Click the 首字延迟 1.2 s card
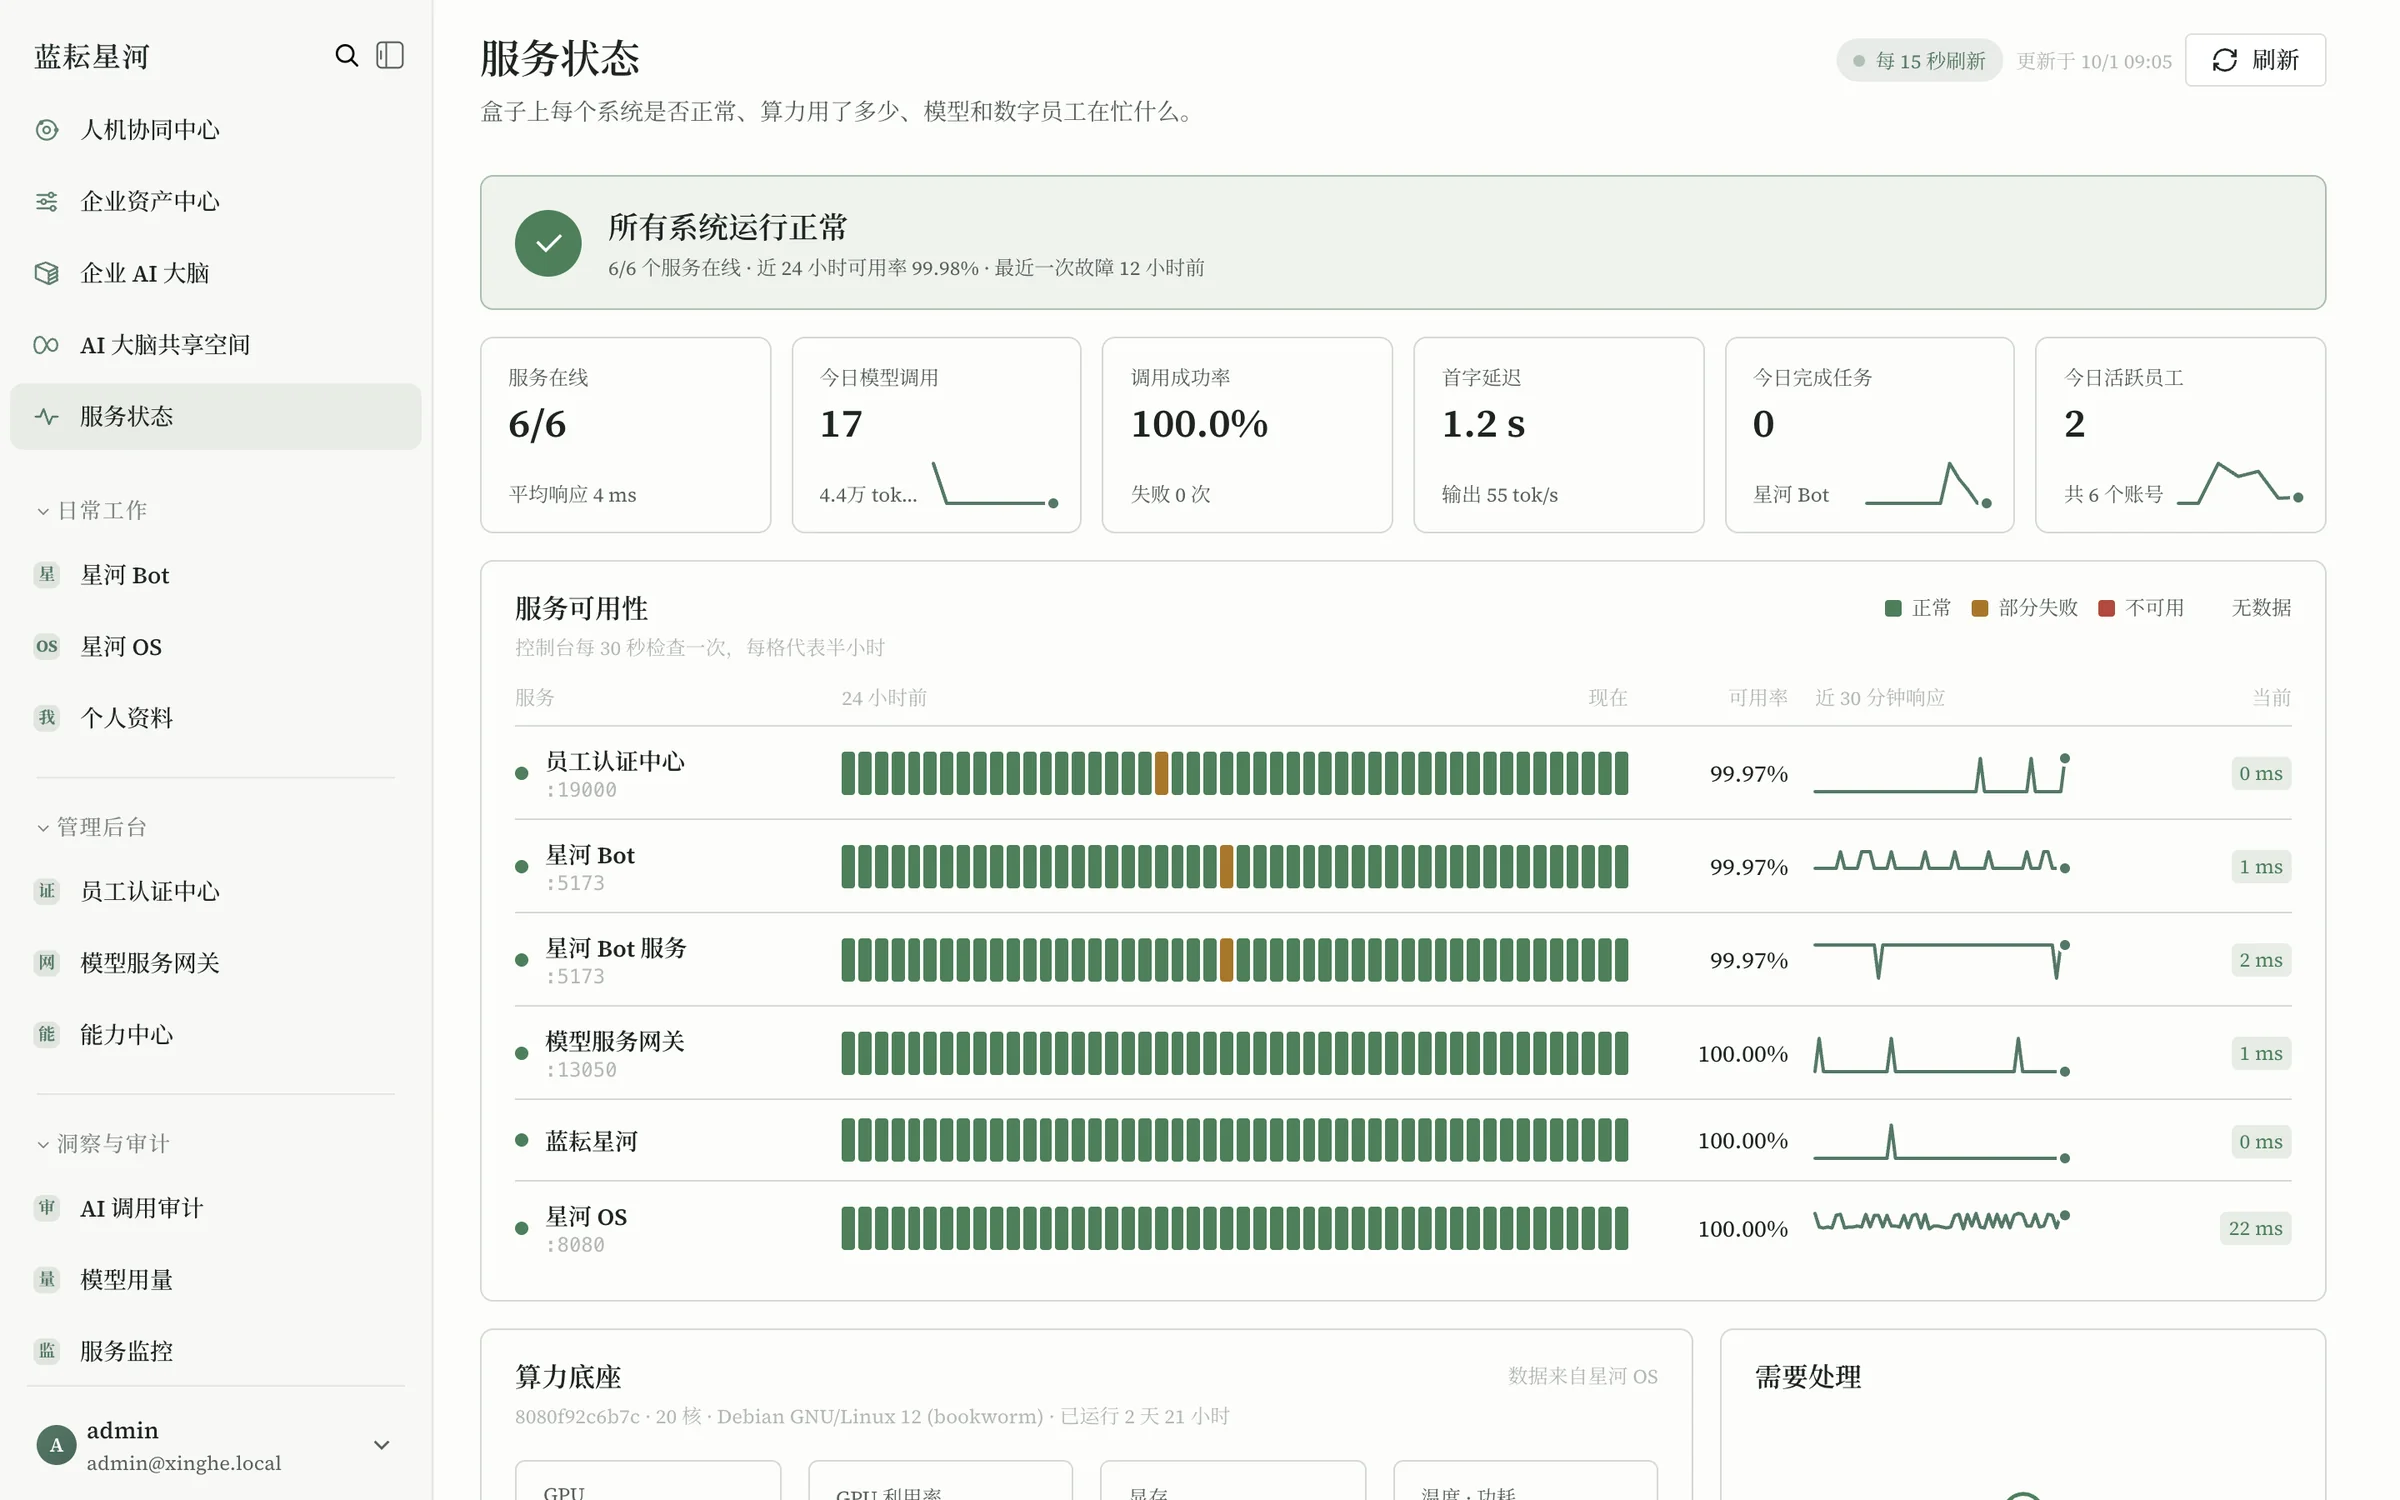This screenshot has height=1500, width=2400. pos(1558,435)
